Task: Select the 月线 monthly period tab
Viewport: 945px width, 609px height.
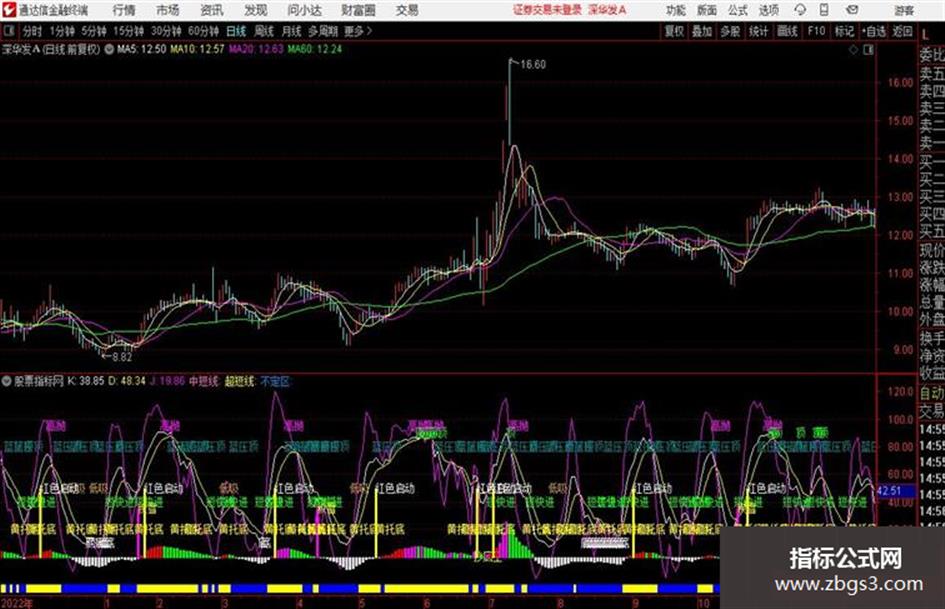Action: pyautogui.click(x=292, y=31)
